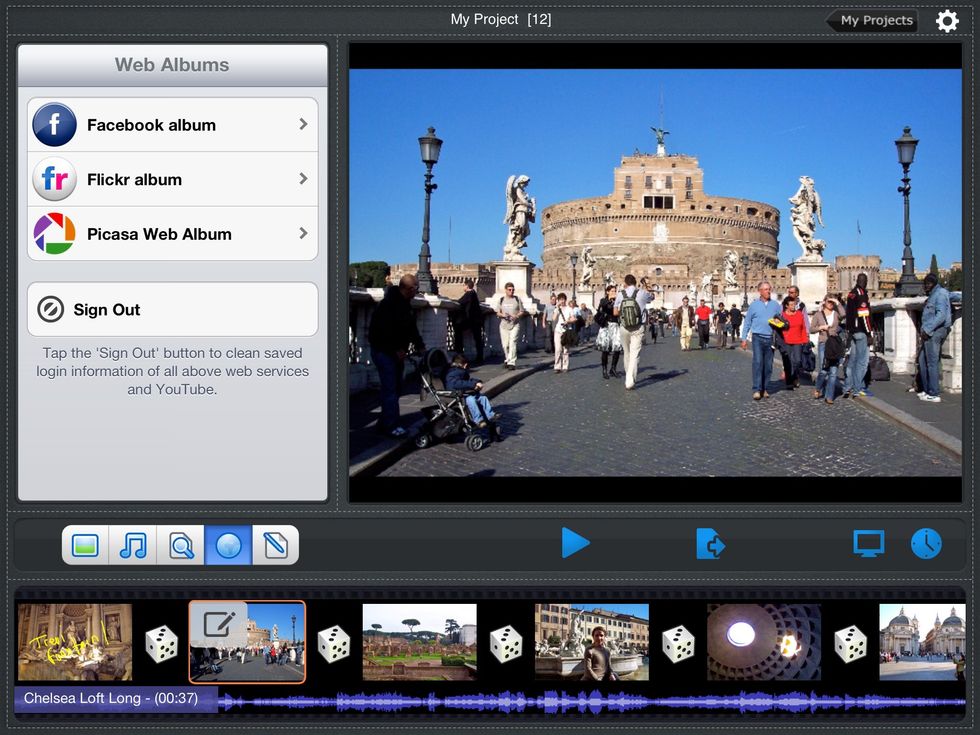Open the settings gear at top right

point(947,20)
